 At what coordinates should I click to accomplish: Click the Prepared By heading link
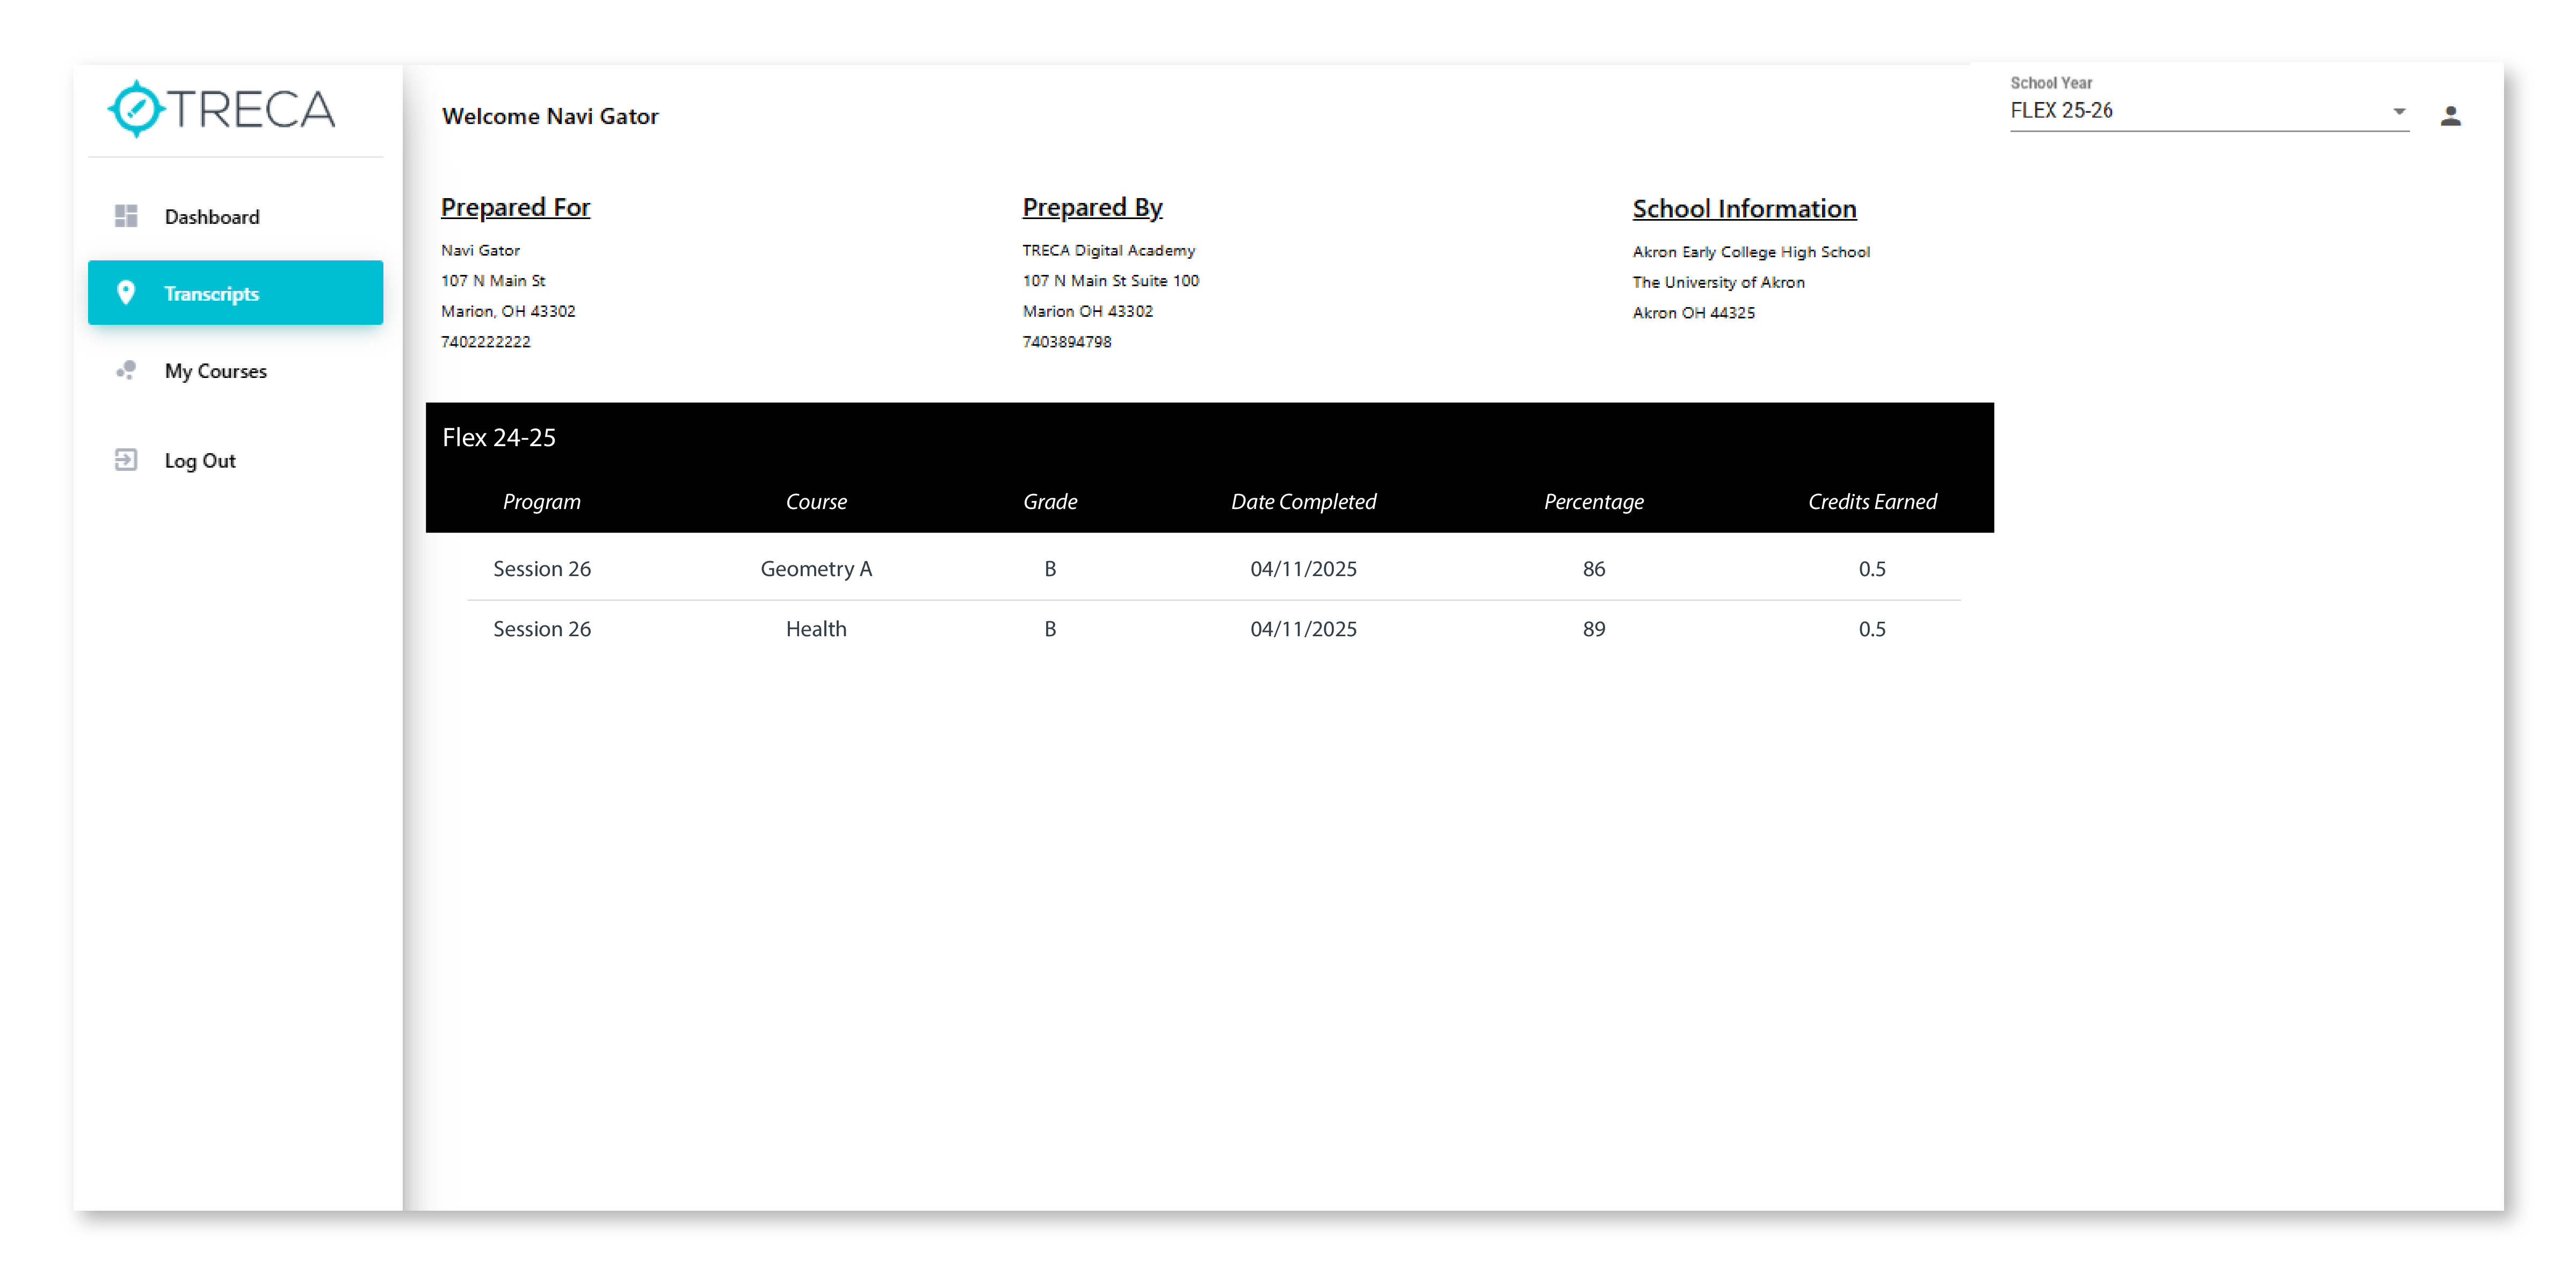point(1092,207)
